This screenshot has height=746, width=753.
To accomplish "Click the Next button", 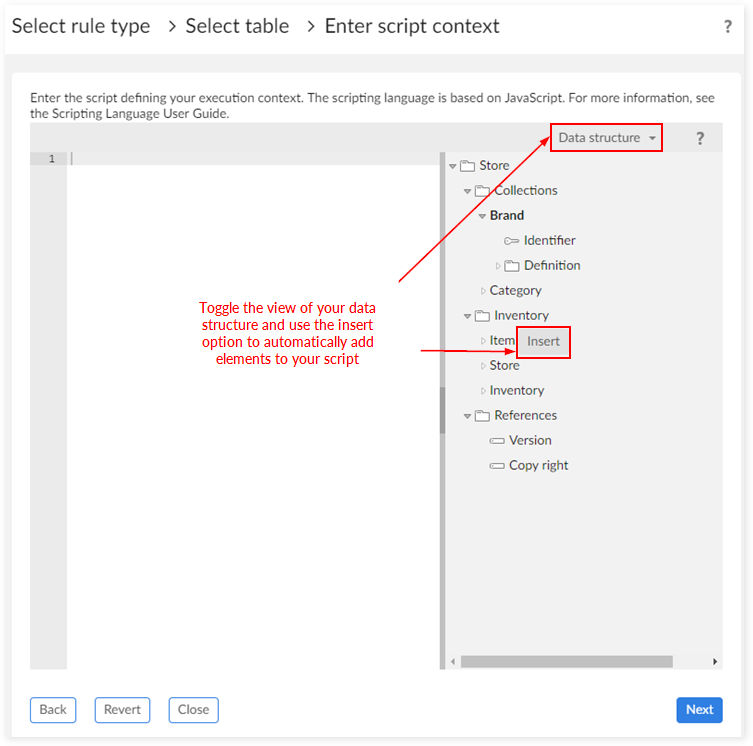I will pos(699,709).
